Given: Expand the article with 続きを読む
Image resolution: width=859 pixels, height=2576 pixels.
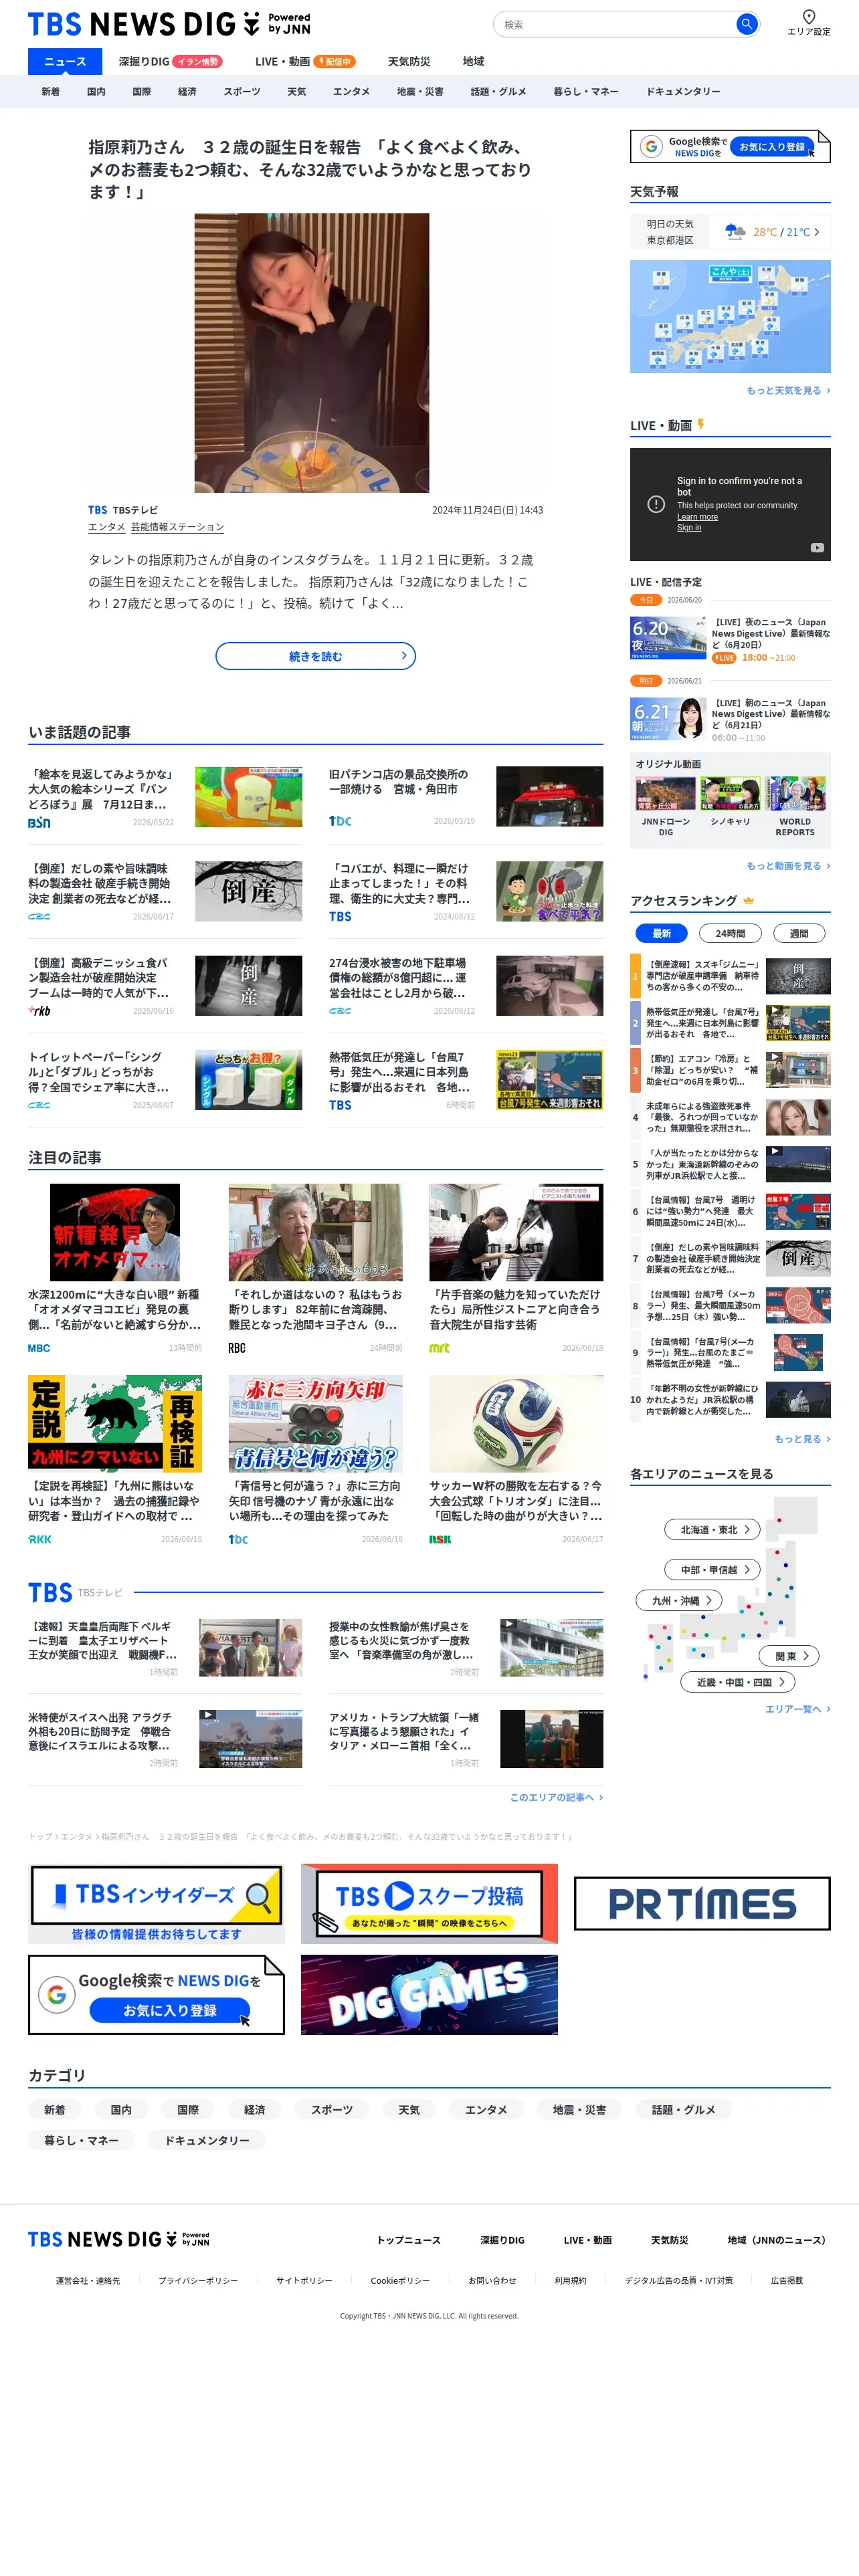Looking at the screenshot, I should pos(315,656).
